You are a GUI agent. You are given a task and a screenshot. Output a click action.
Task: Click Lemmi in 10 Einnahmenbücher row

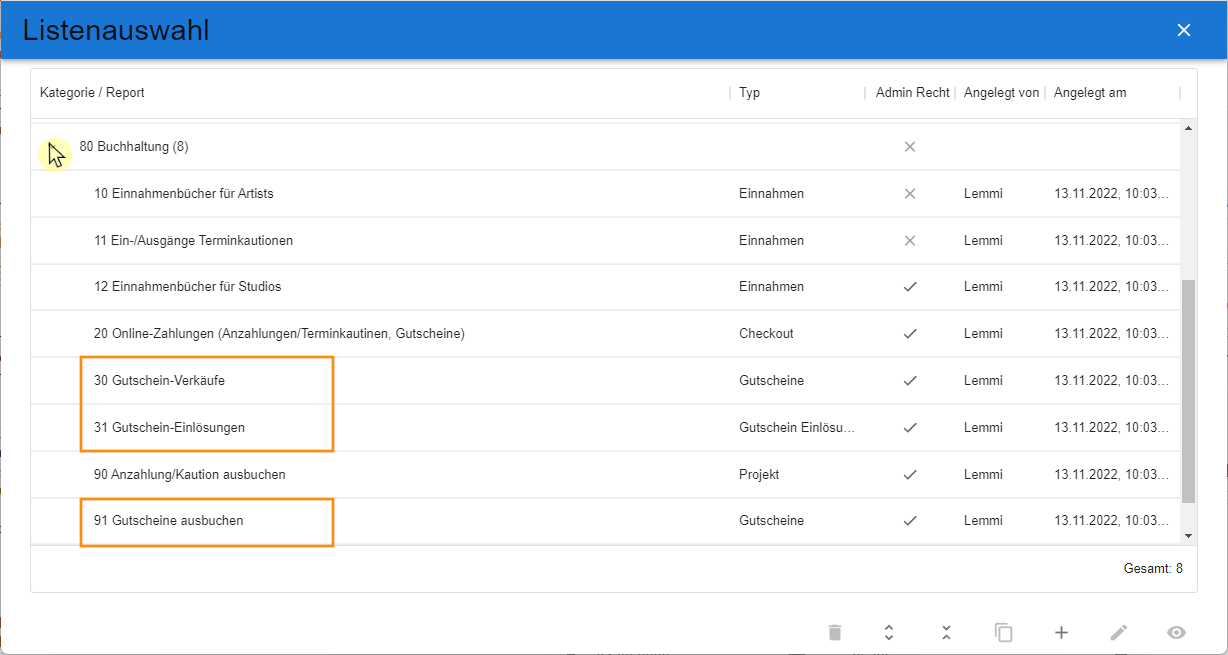point(983,193)
